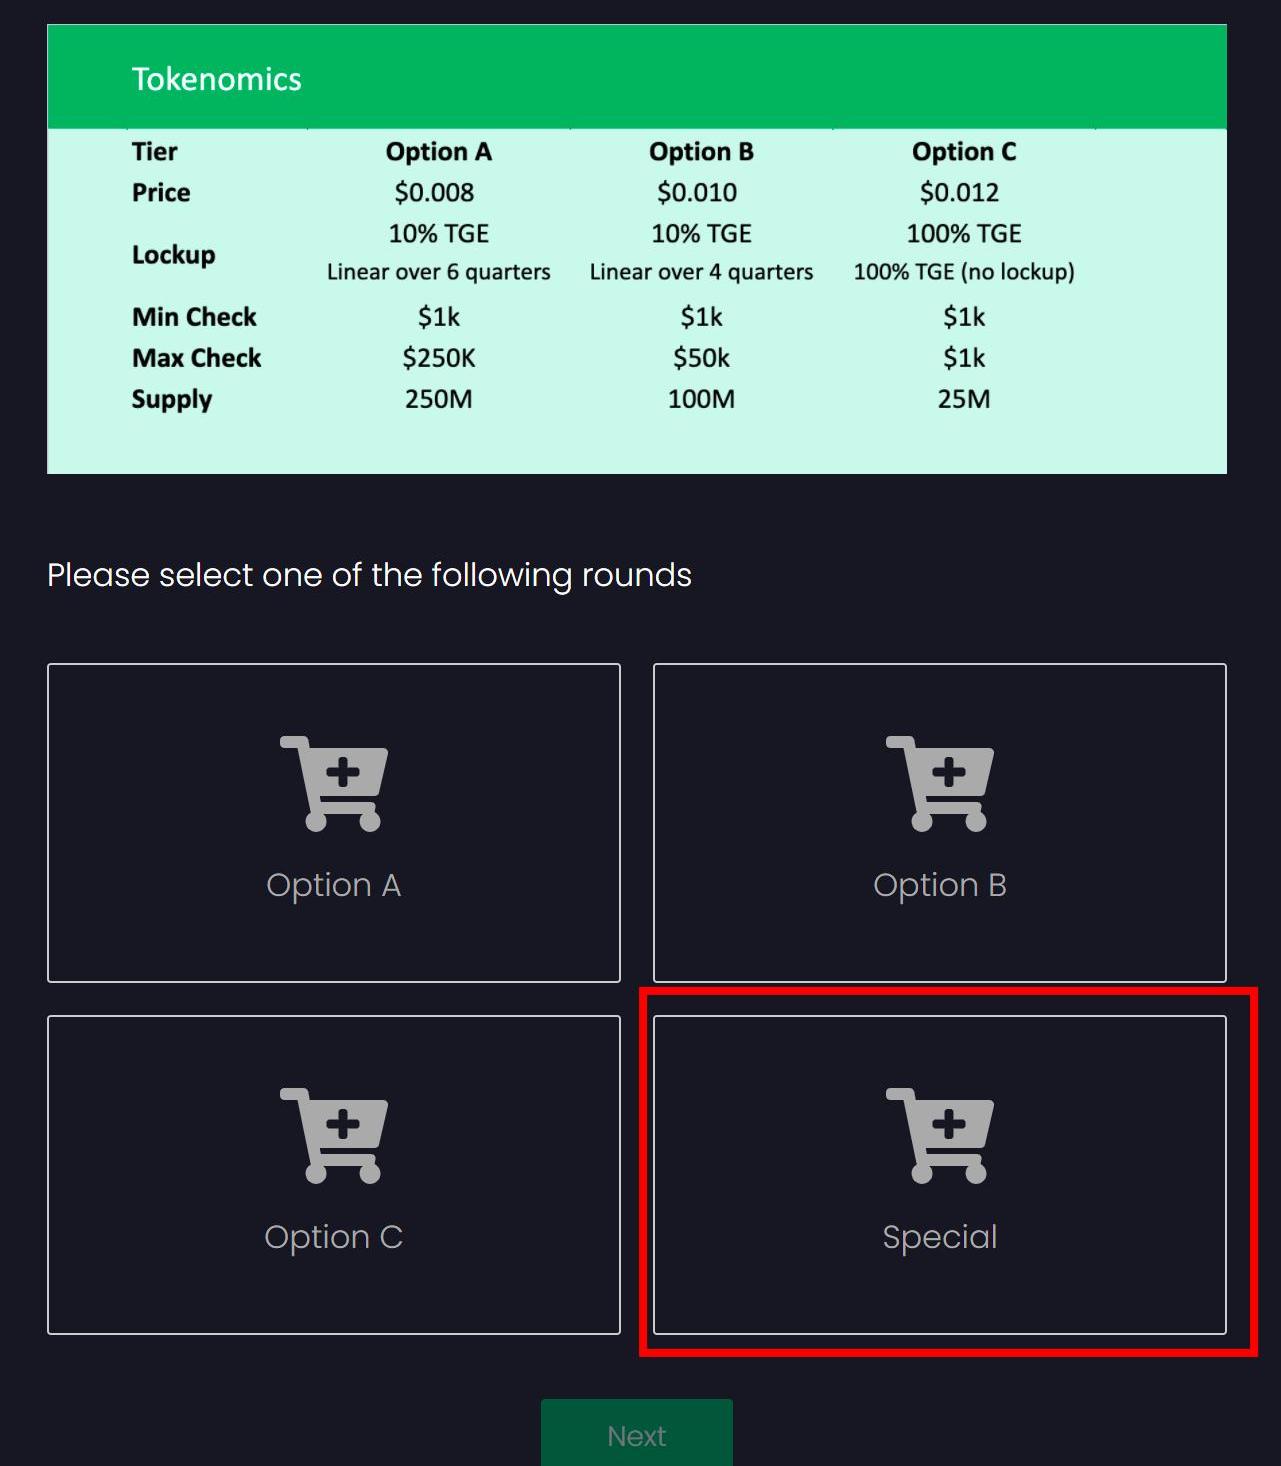Click the 25M supply value
This screenshot has width=1281, height=1466.
point(964,399)
